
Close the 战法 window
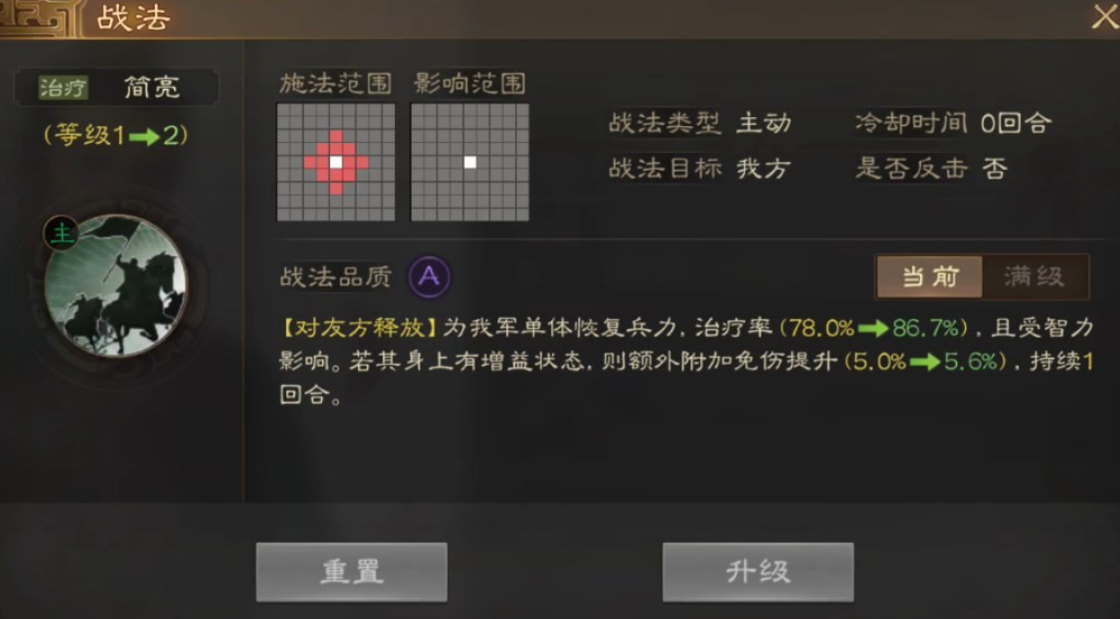[x=1104, y=16]
